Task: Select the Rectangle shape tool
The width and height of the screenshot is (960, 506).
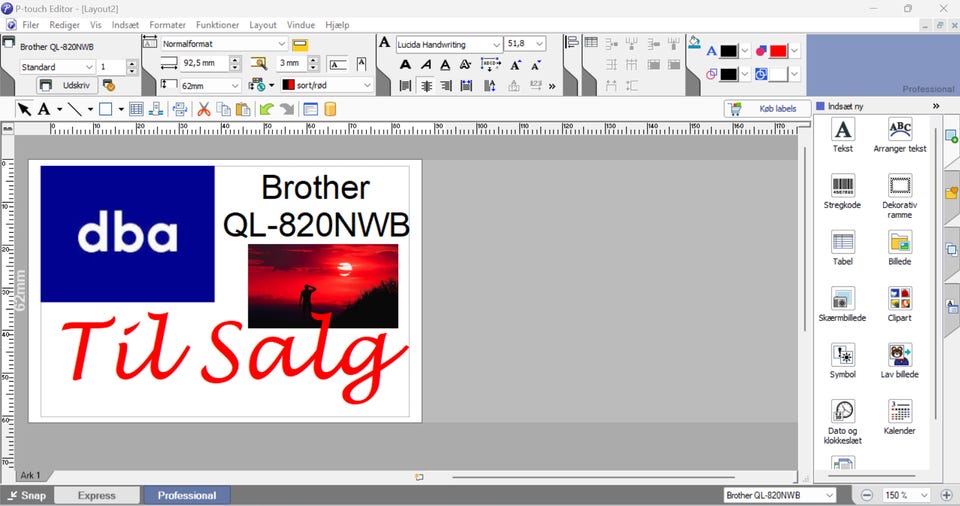Action: click(x=105, y=109)
